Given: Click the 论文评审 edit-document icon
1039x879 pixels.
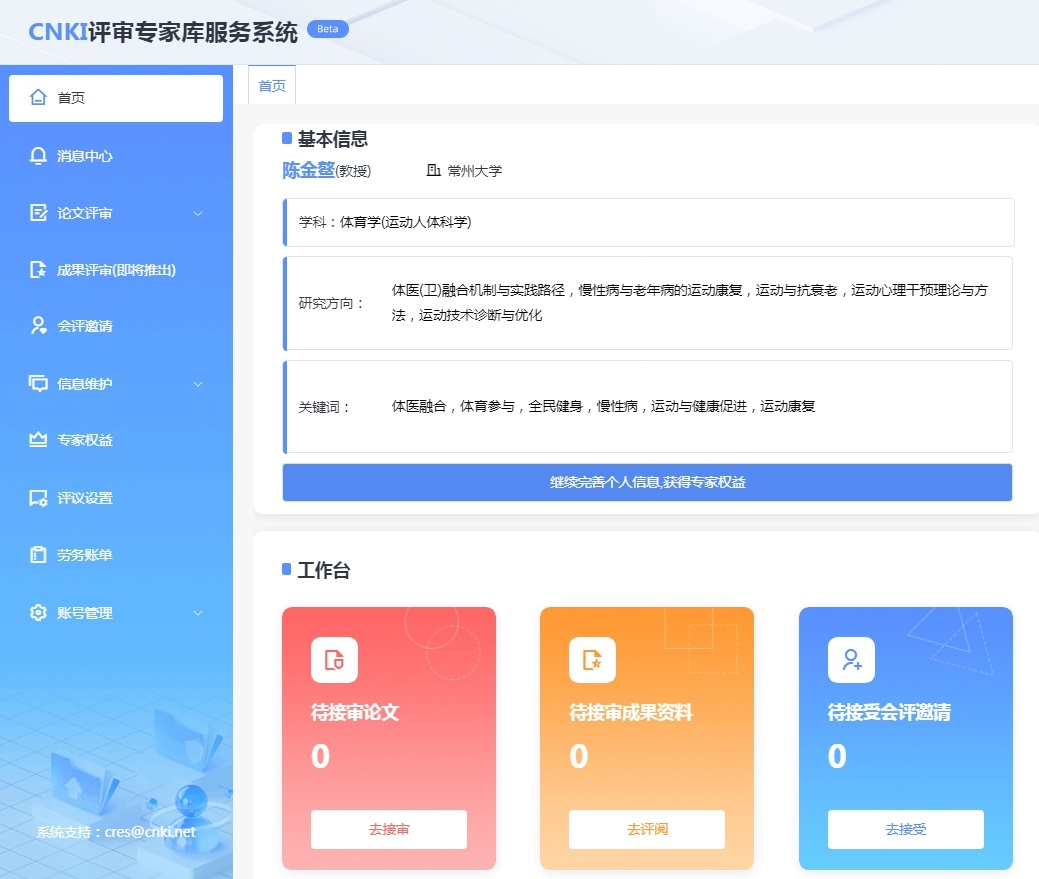Looking at the screenshot, I should click(x=39, y=213).
